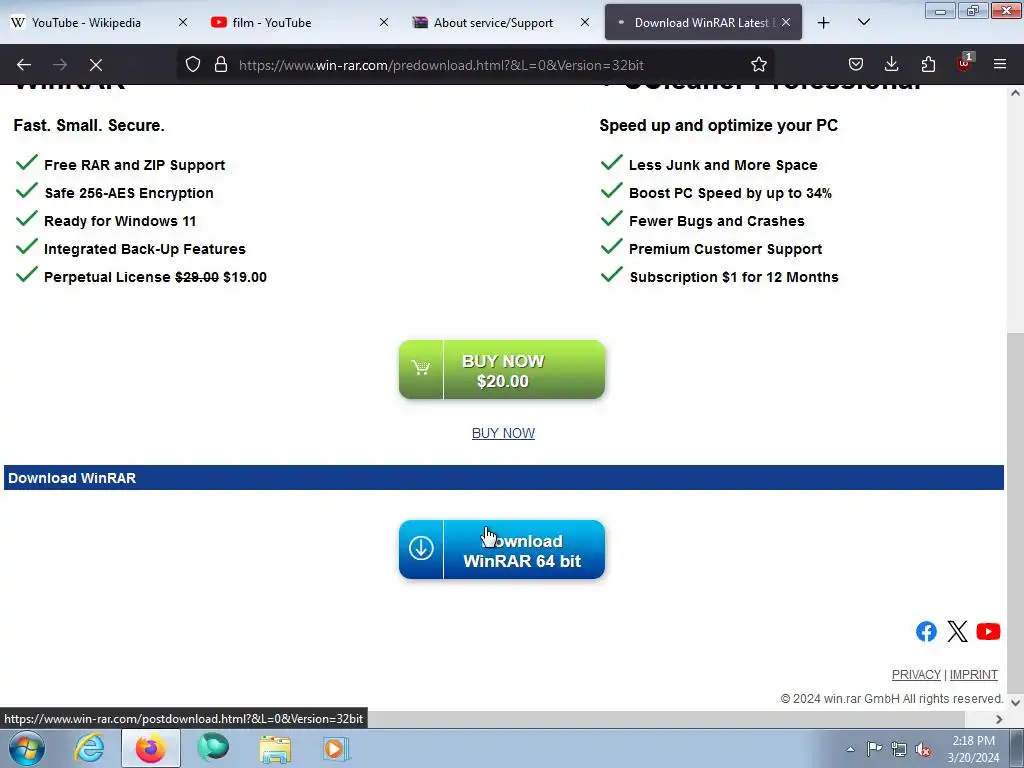Click the site security padlock icon
This screenshot has width=1024, height=768.
tap(221, 65)
